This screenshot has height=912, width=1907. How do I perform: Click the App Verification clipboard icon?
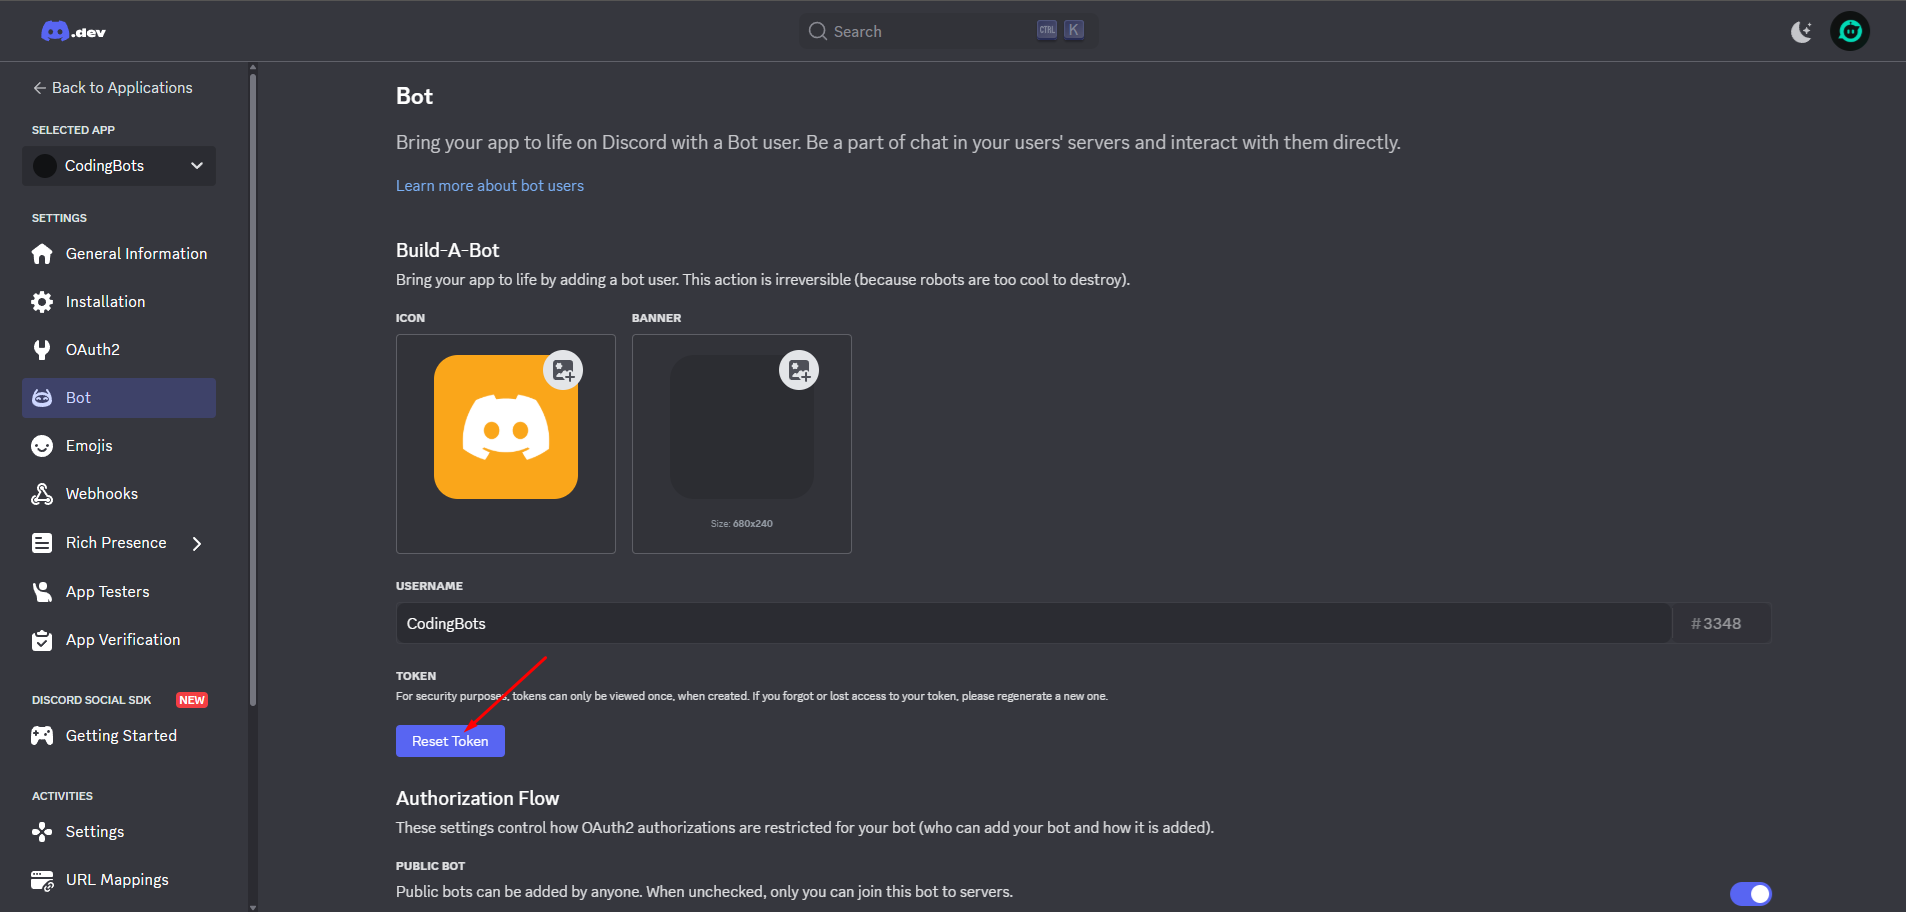[42, 640]
